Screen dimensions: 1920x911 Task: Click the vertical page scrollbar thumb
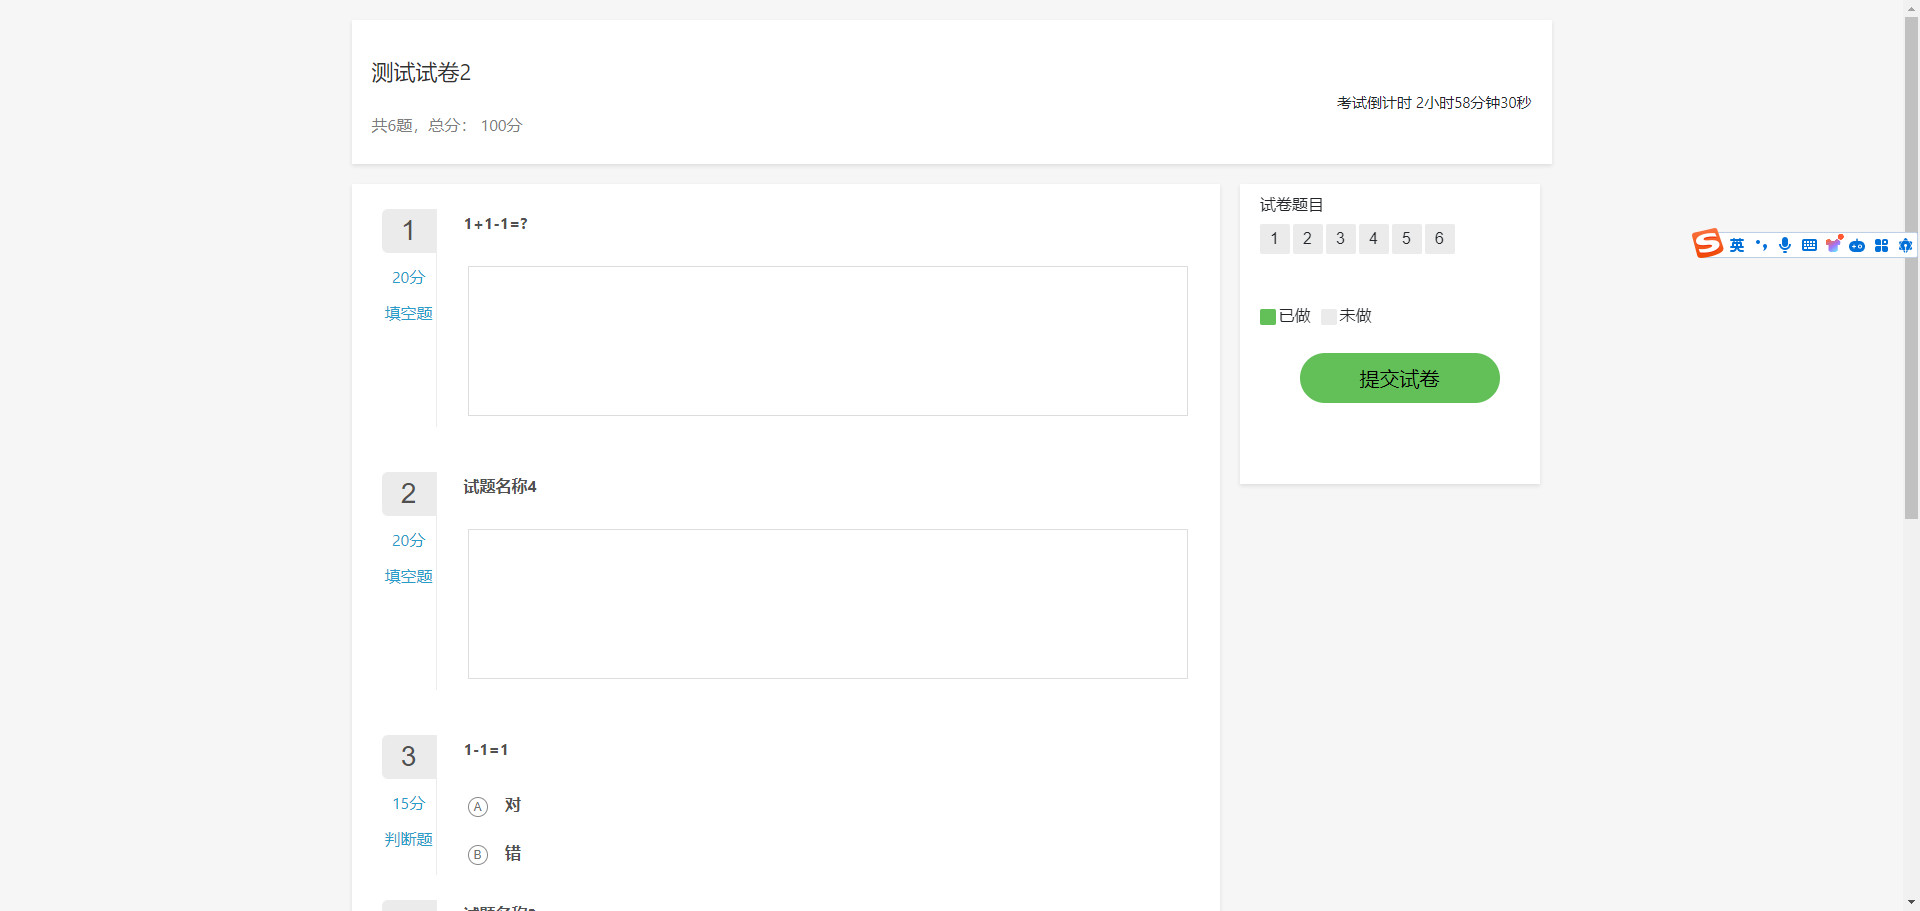1911,267
